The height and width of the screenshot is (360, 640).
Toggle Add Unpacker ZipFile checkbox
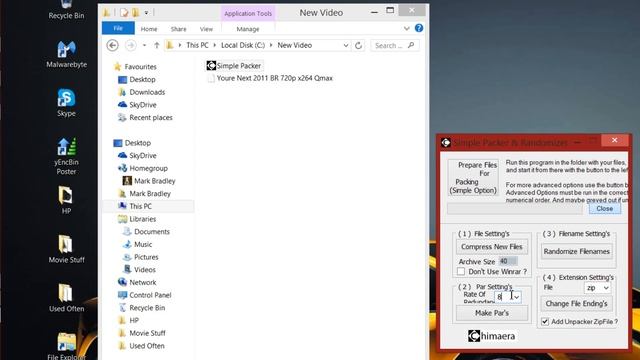545,322
